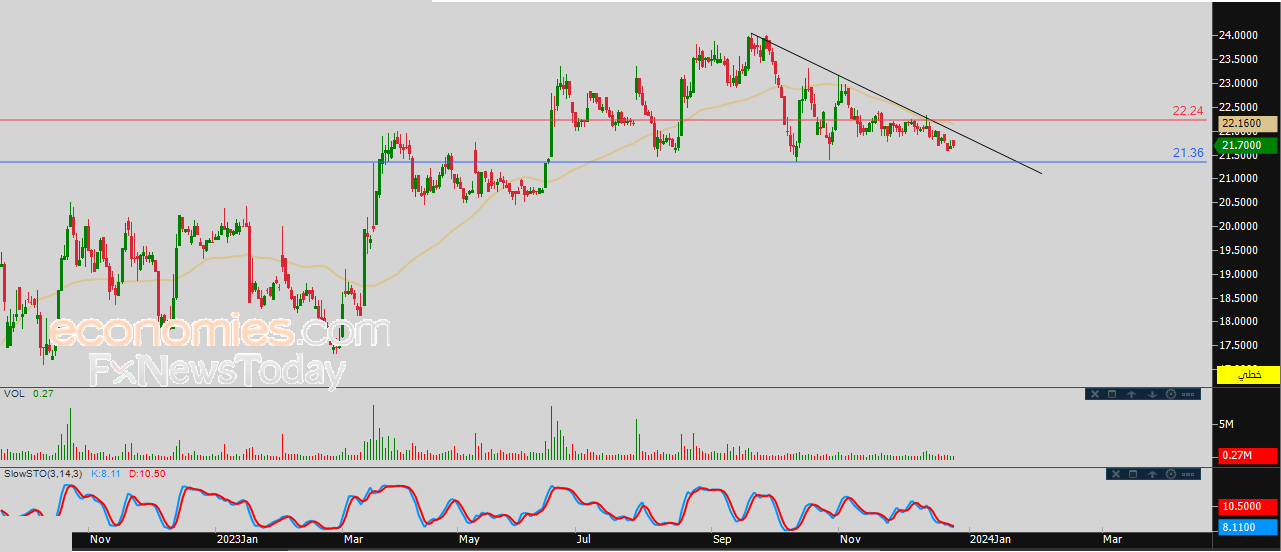This screenshot has height=552, width=1281.
Task: Click the red 22.24 resistance label
Action: (1187, 111)
